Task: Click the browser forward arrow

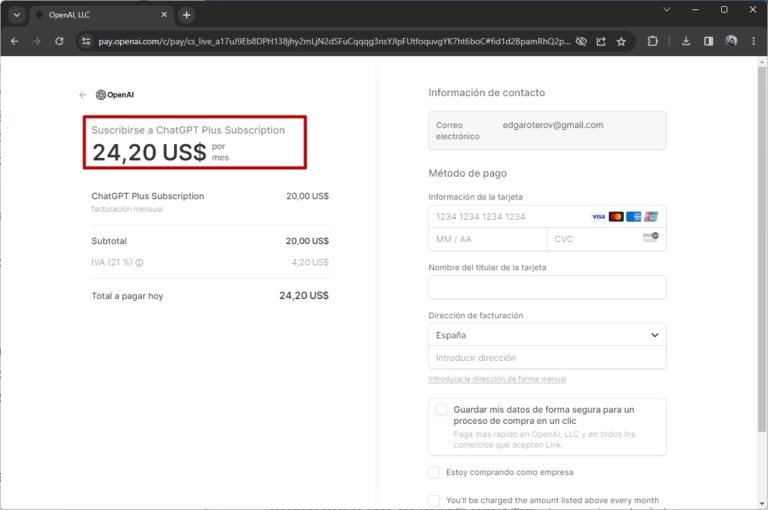Action: 37,41
